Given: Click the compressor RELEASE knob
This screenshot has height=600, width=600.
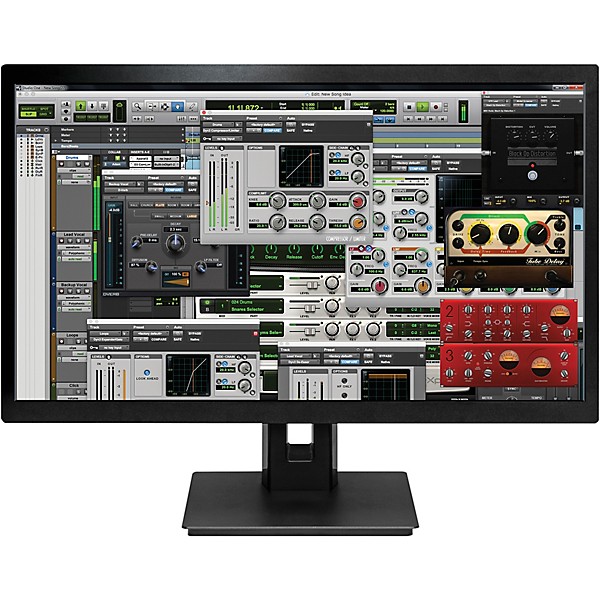Looking at the screenshot, I should [318, 222].
